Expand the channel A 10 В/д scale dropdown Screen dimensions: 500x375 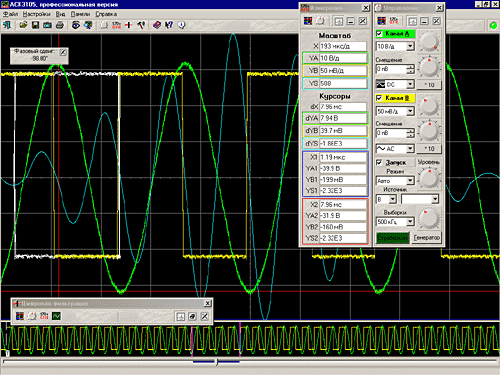click(x=411, y=46)
